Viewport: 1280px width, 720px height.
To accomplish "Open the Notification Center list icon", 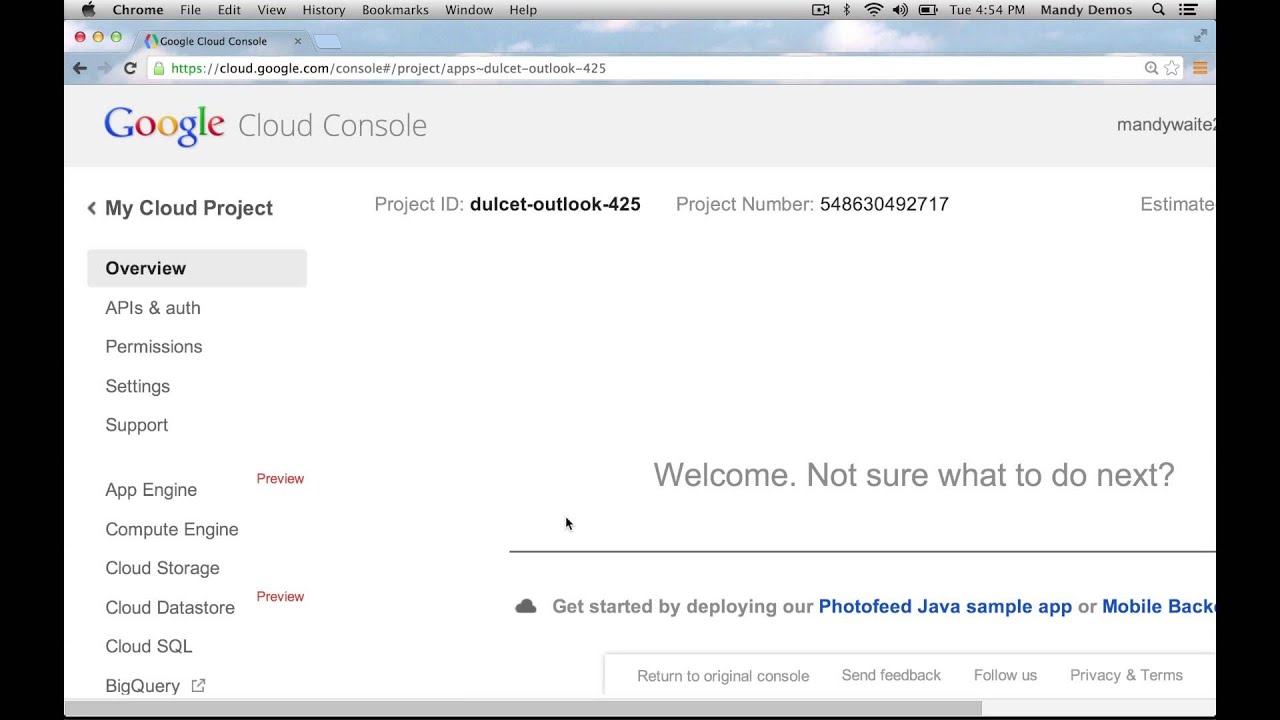I will 1188,10.
